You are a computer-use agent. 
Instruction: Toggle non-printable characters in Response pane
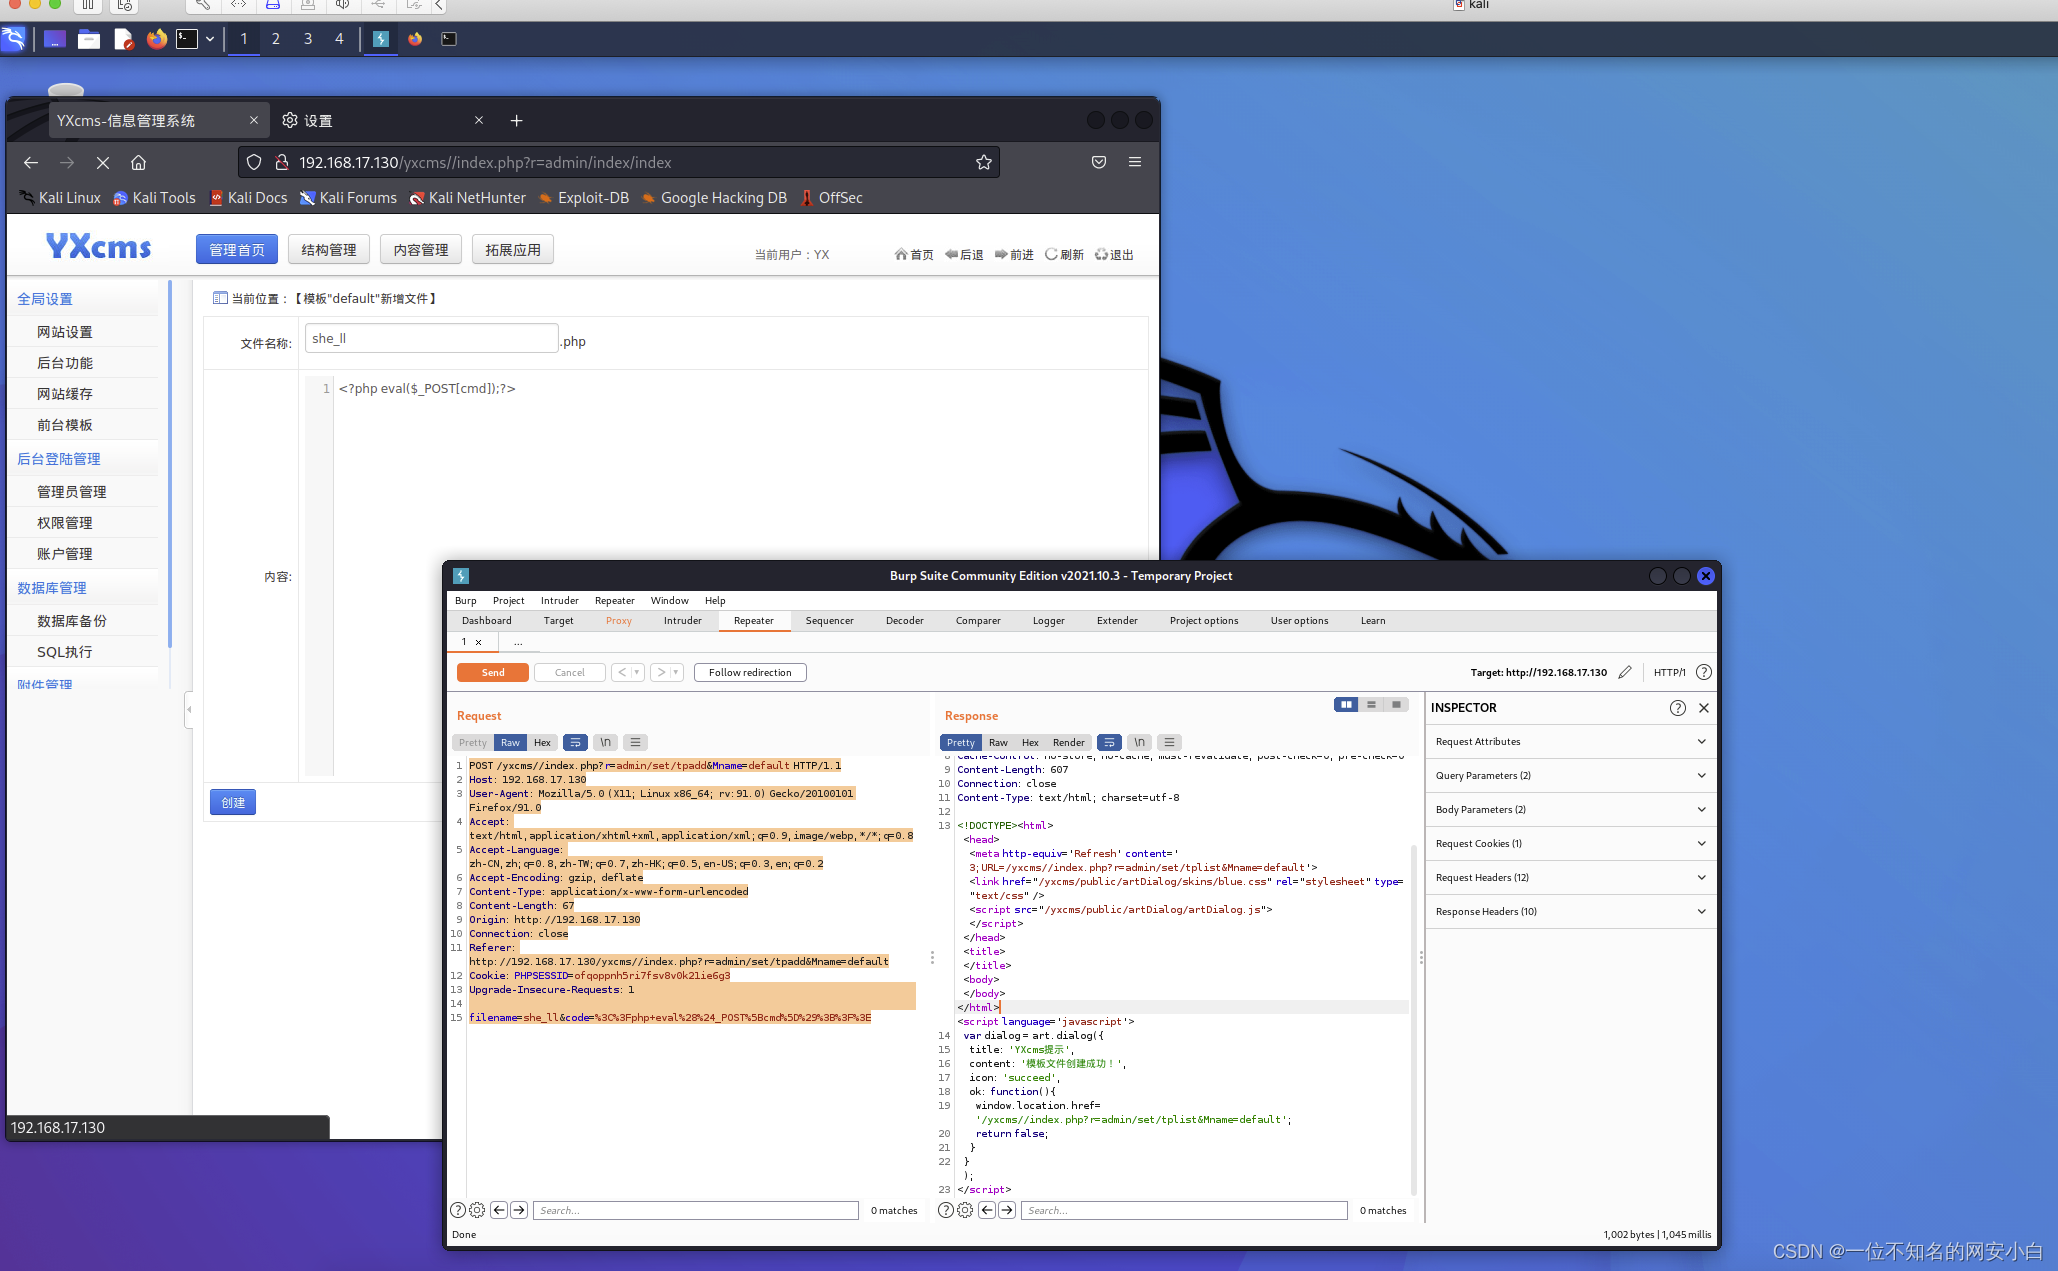click(x=1139, y=743)
